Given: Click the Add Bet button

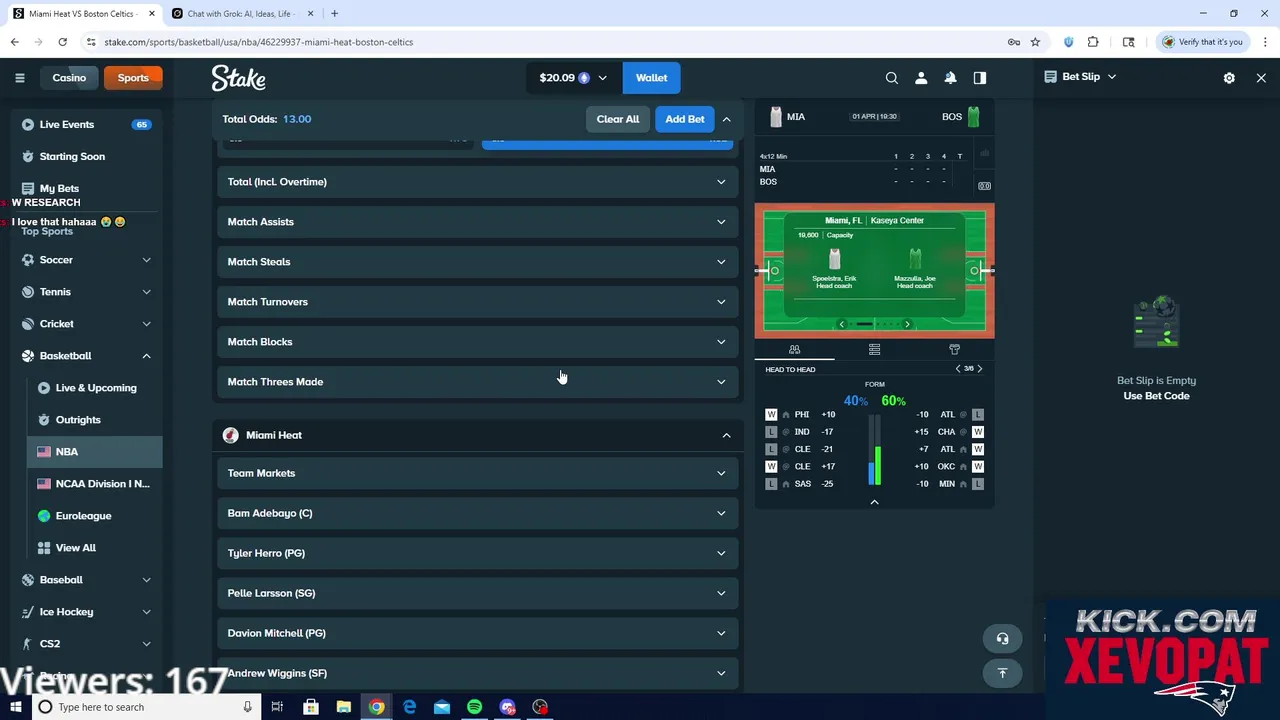Looking at the screenshot, I should 685,119.
